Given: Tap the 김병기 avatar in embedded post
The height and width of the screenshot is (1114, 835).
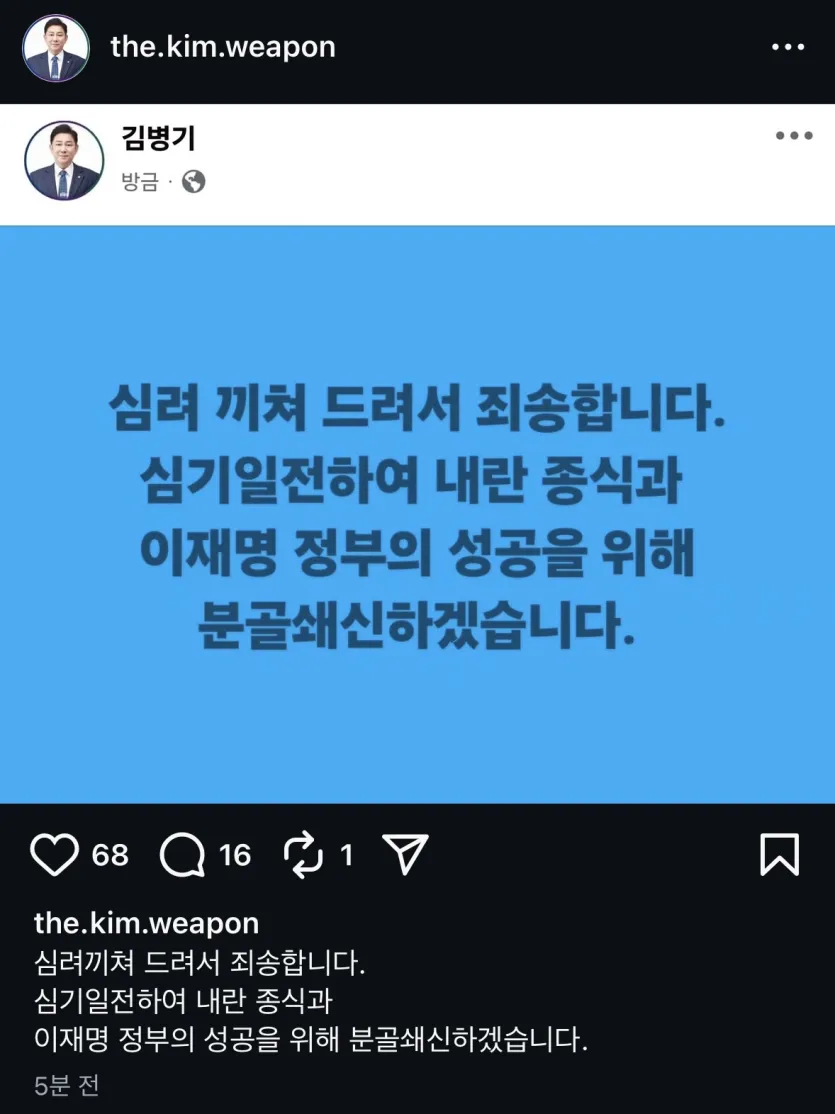Looking at the screenshot, I should [x=64, y=161].
